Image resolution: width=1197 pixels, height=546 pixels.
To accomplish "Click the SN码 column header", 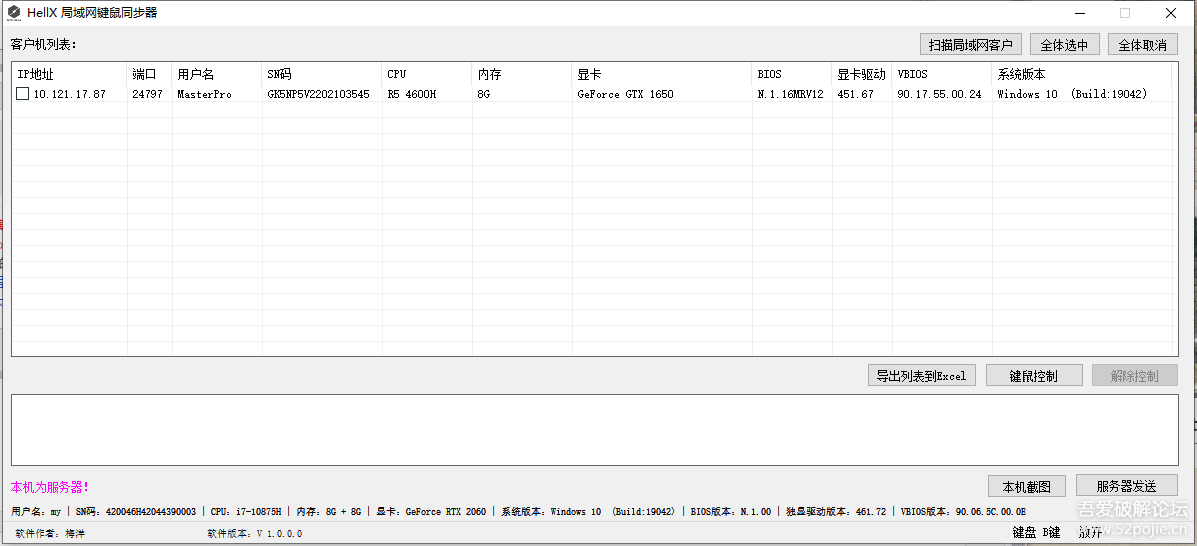I will click(x=321, y=74).
